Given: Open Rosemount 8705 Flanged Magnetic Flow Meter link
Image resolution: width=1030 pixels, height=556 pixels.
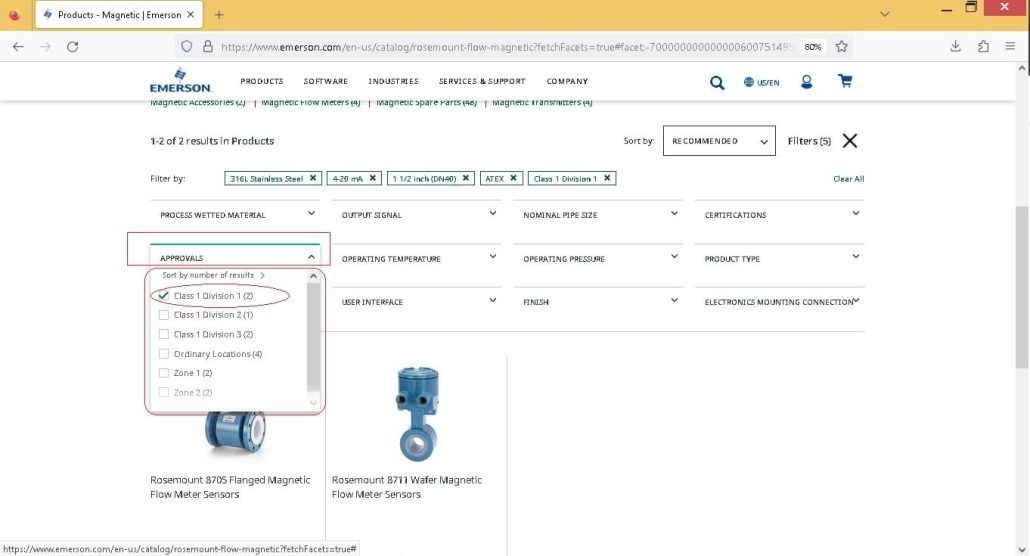Looking at the screenshot, I should click(230, 487).
